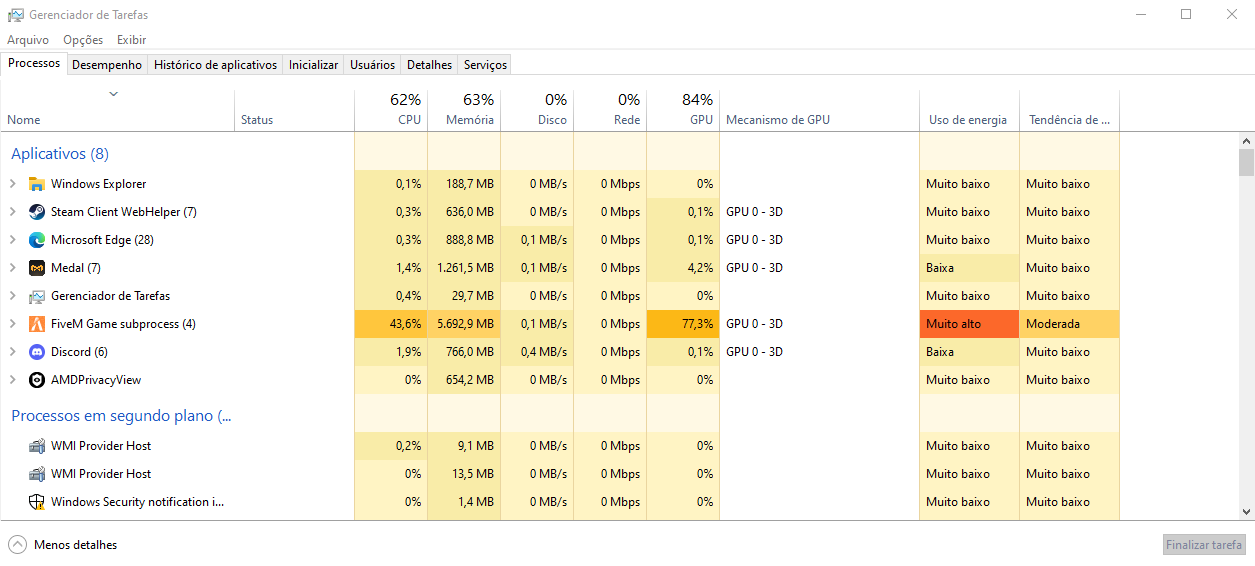Click the Windows Explorer folder icon

(37, 184)
